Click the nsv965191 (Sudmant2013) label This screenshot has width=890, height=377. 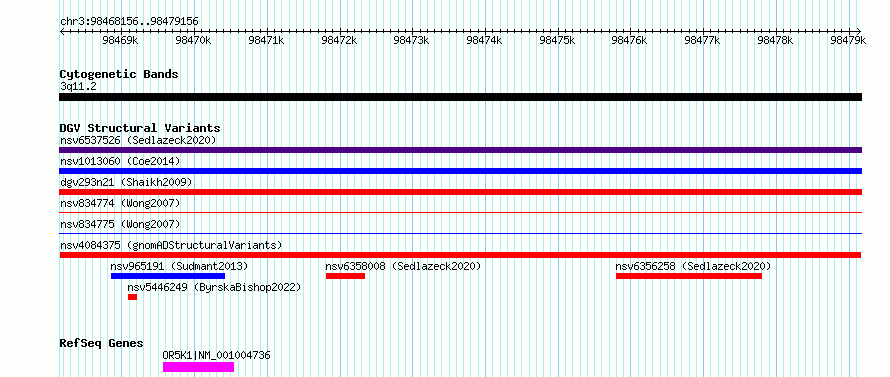(179, 266)
